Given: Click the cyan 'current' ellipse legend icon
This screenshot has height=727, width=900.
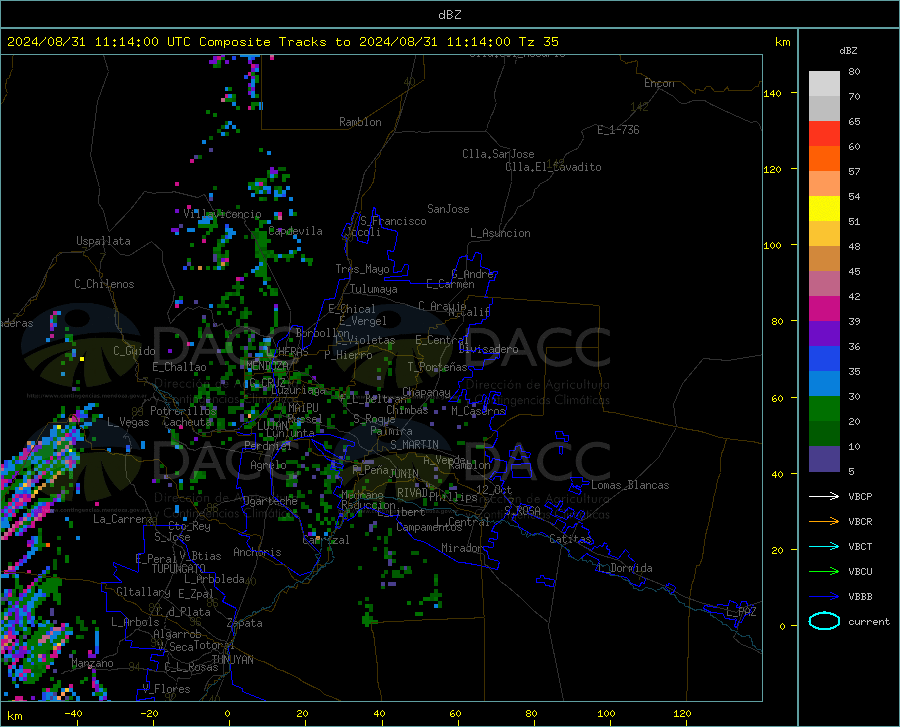Looking at the screenshot, I should [x=824, y=621].
